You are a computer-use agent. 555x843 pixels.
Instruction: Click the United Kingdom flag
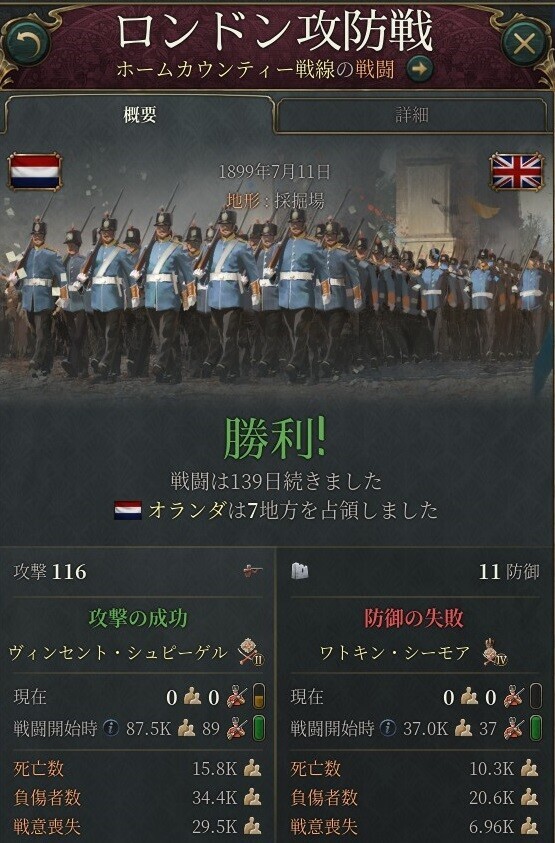point(516,171)
